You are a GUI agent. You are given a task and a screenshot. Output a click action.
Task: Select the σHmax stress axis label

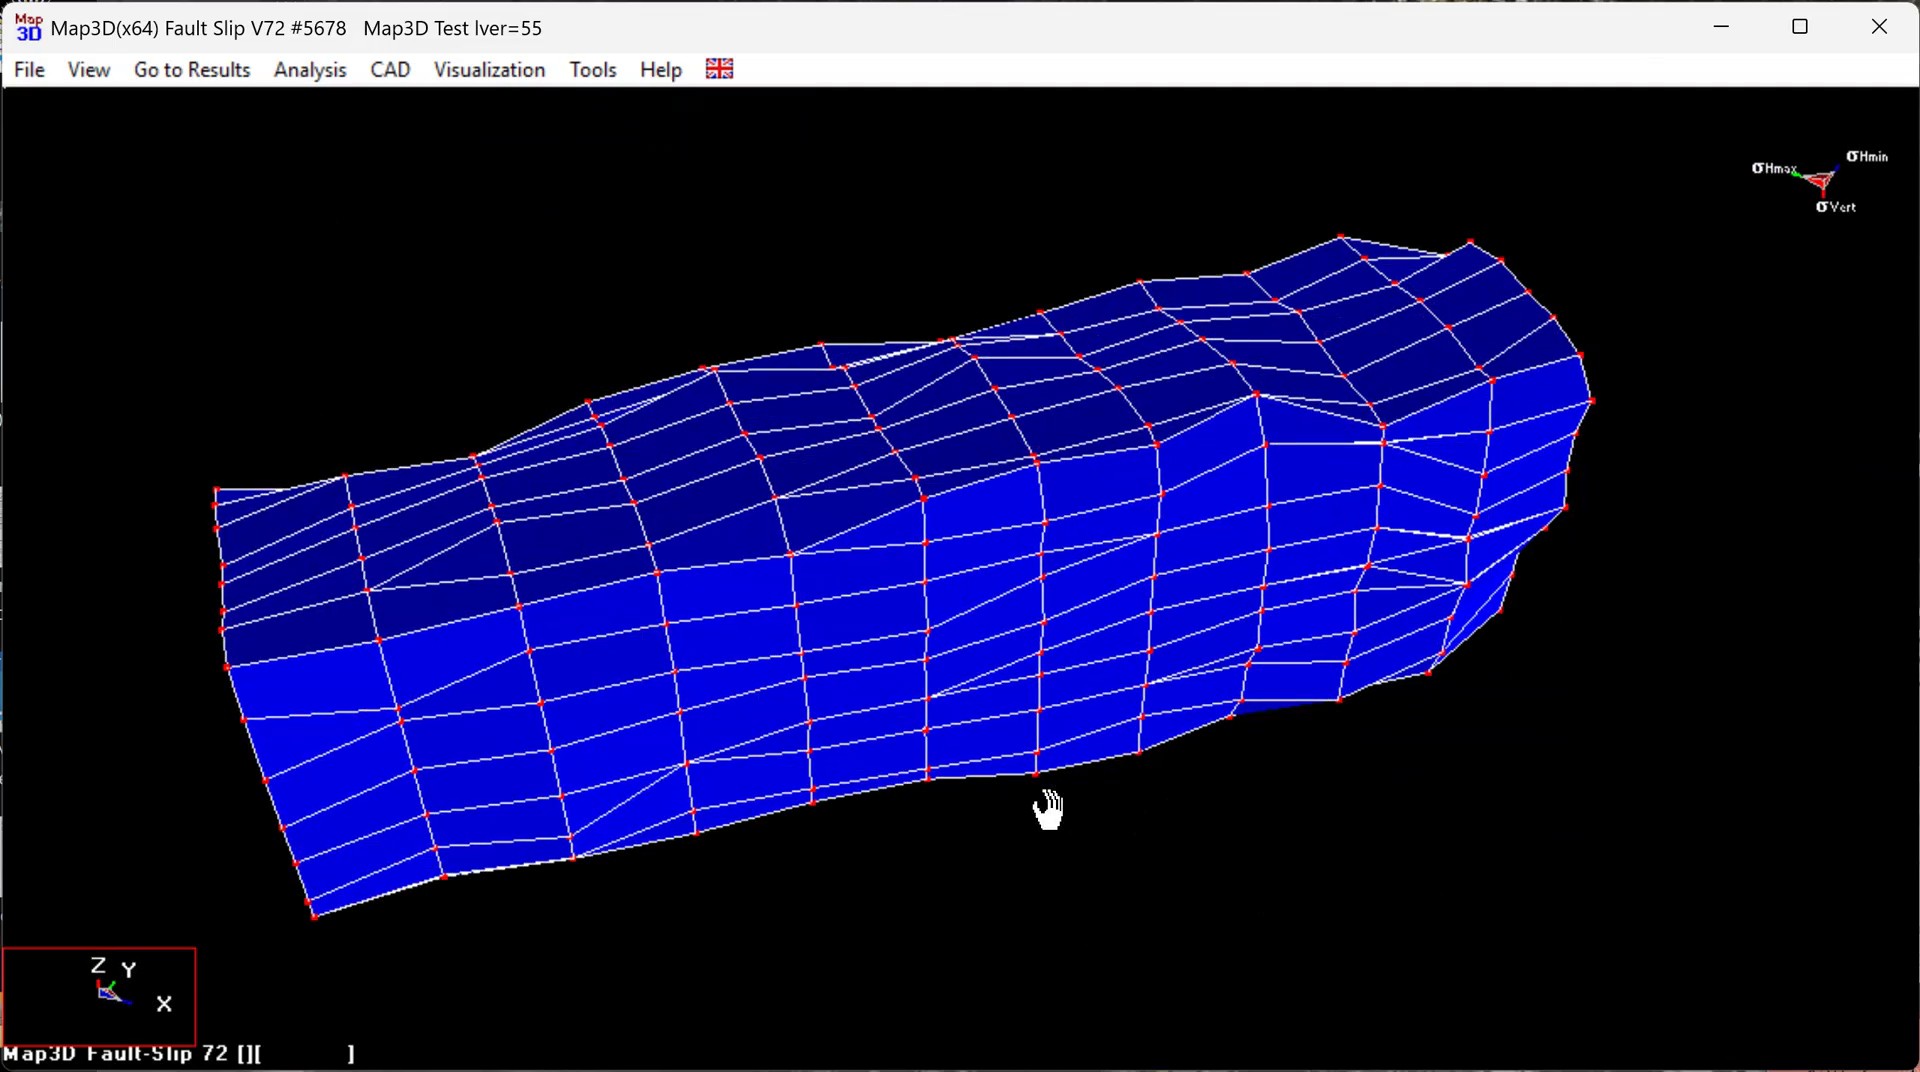tap(1773, 168)
